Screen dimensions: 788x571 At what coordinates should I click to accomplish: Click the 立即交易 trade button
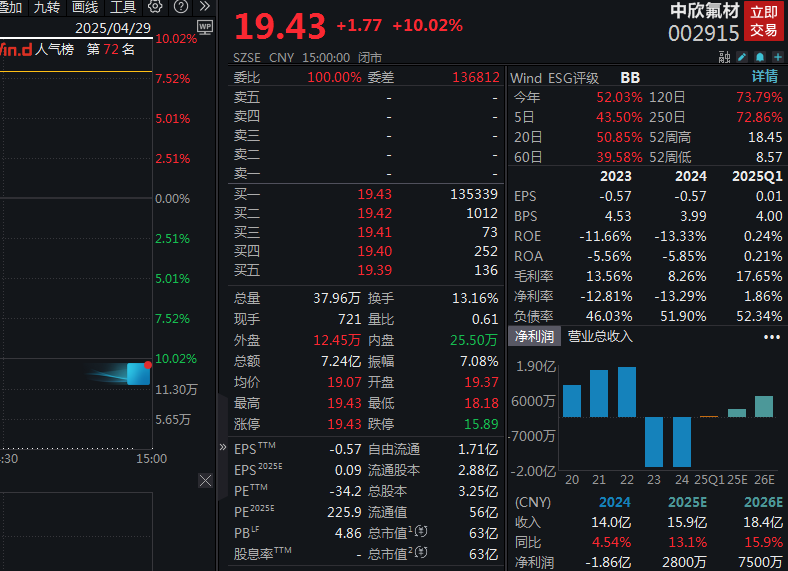tap(763, 21)
